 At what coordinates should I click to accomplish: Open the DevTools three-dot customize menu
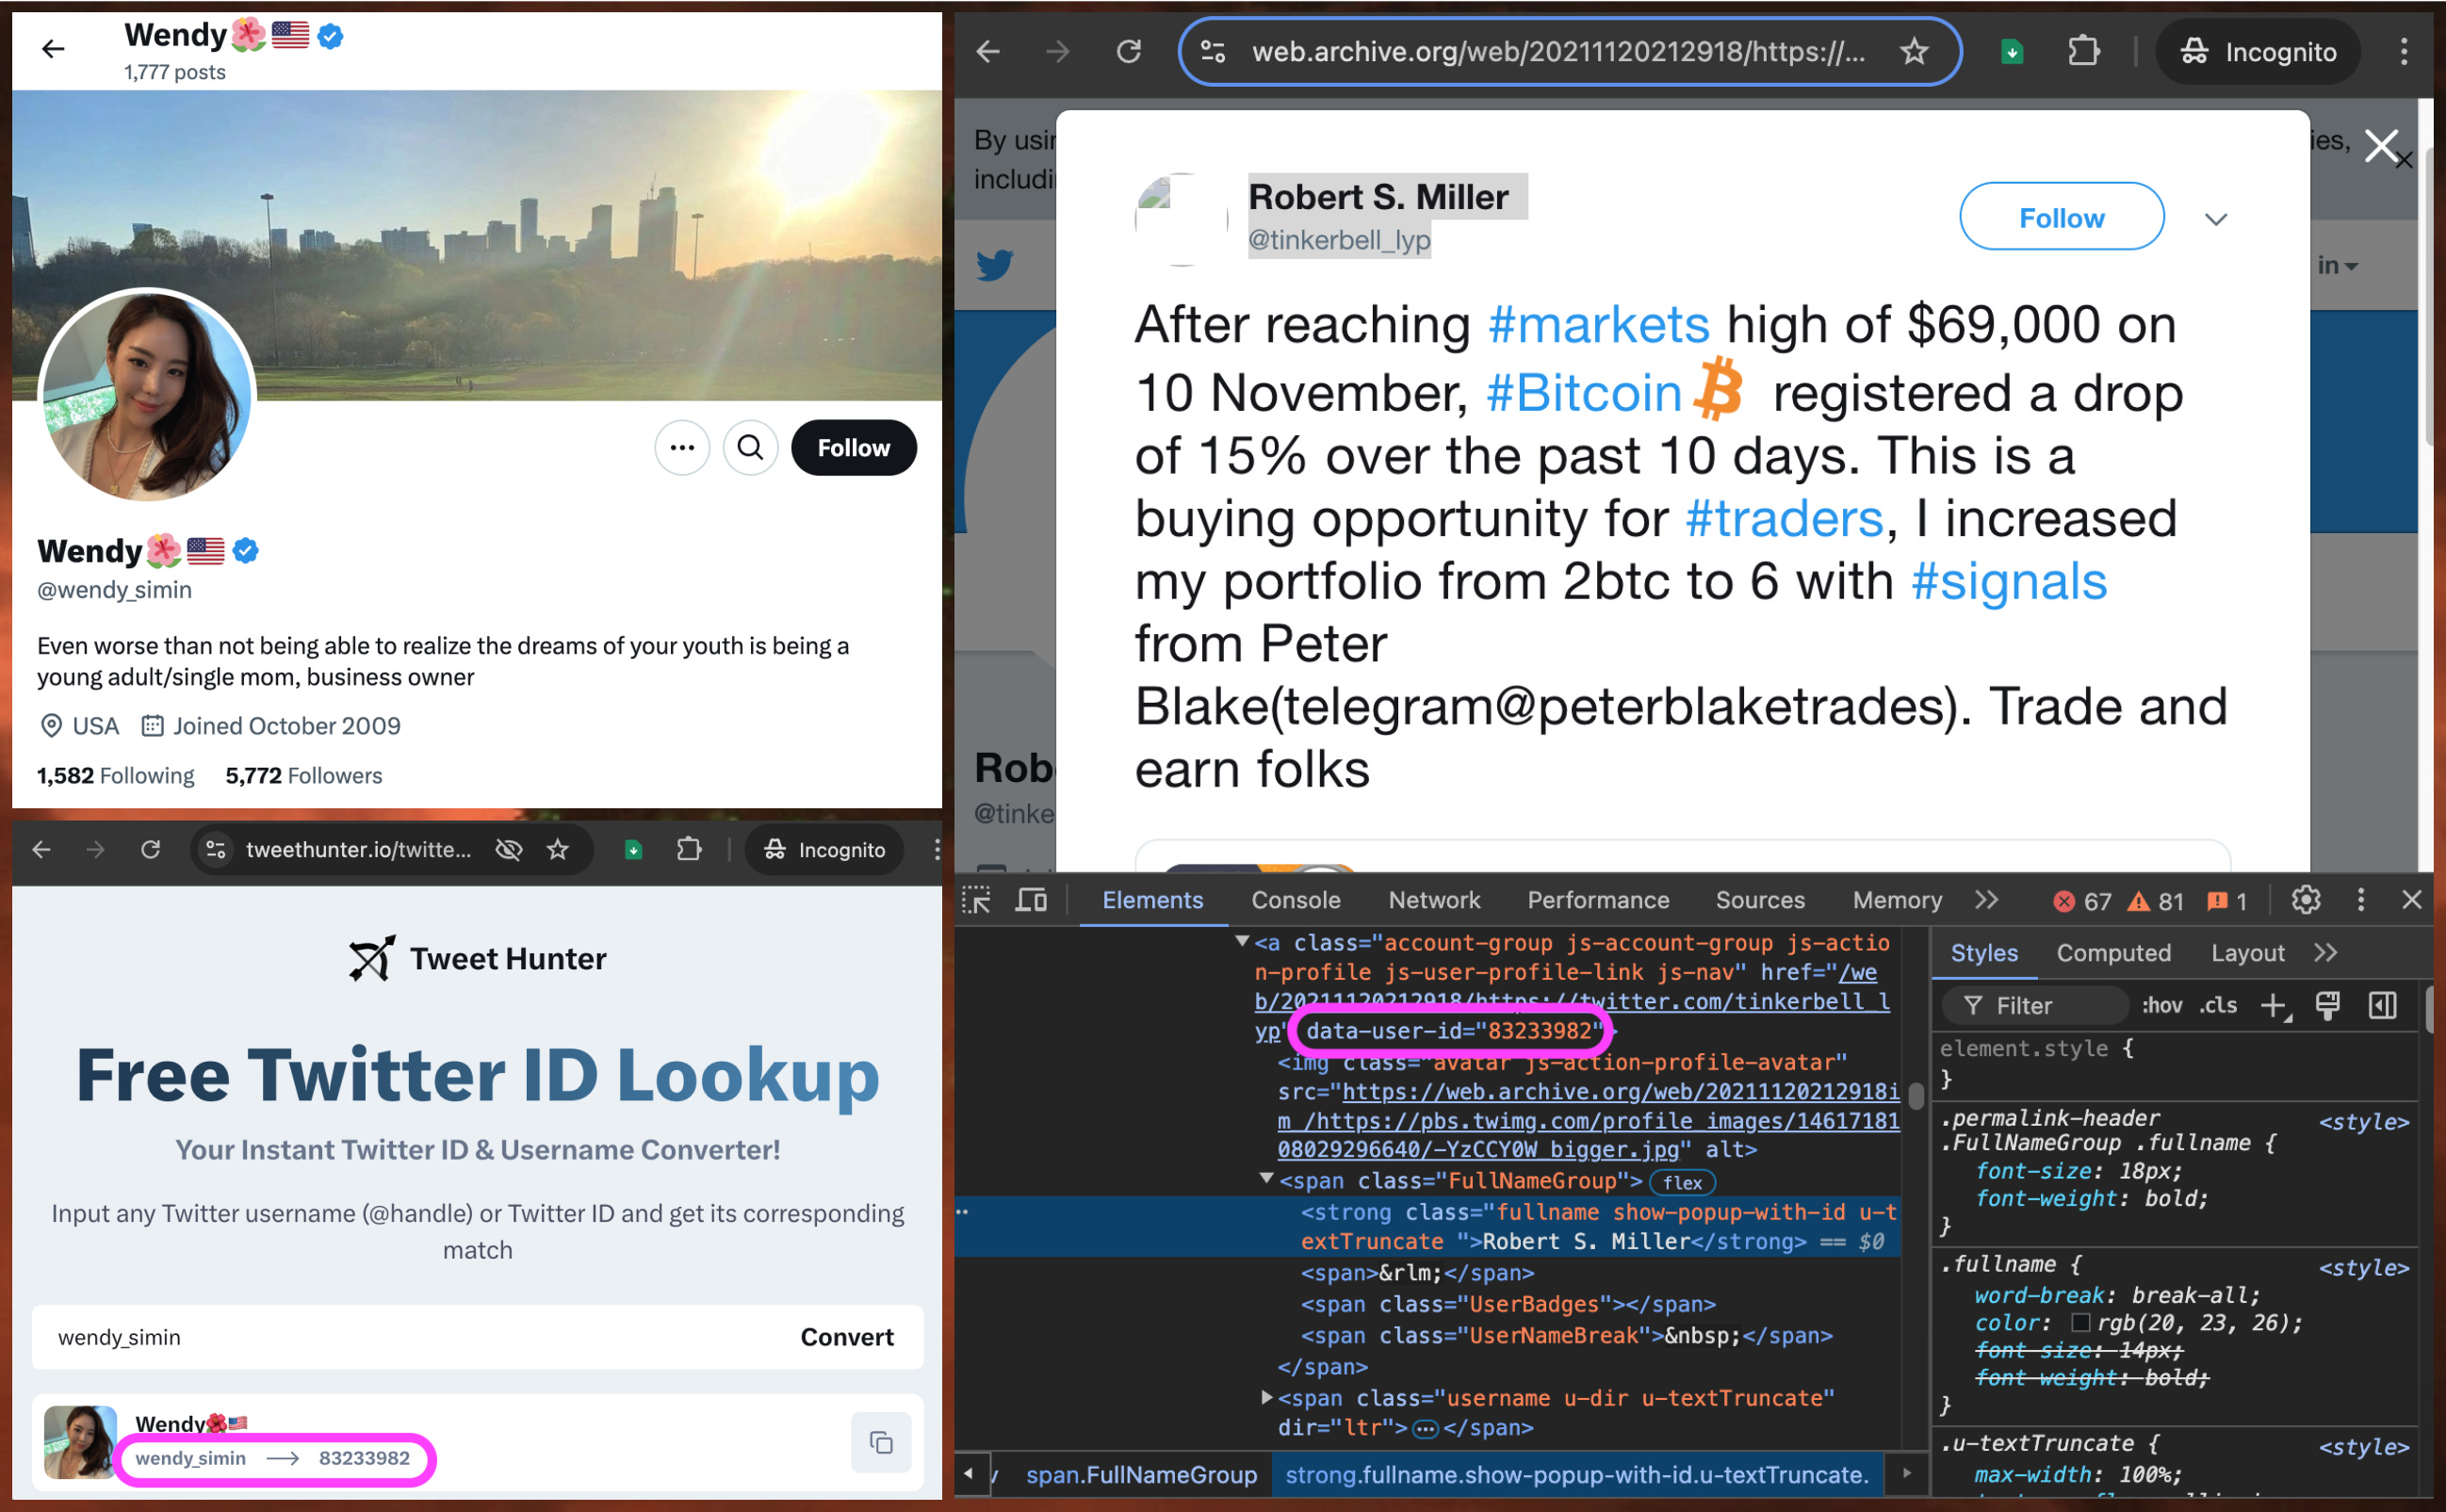2361,900
